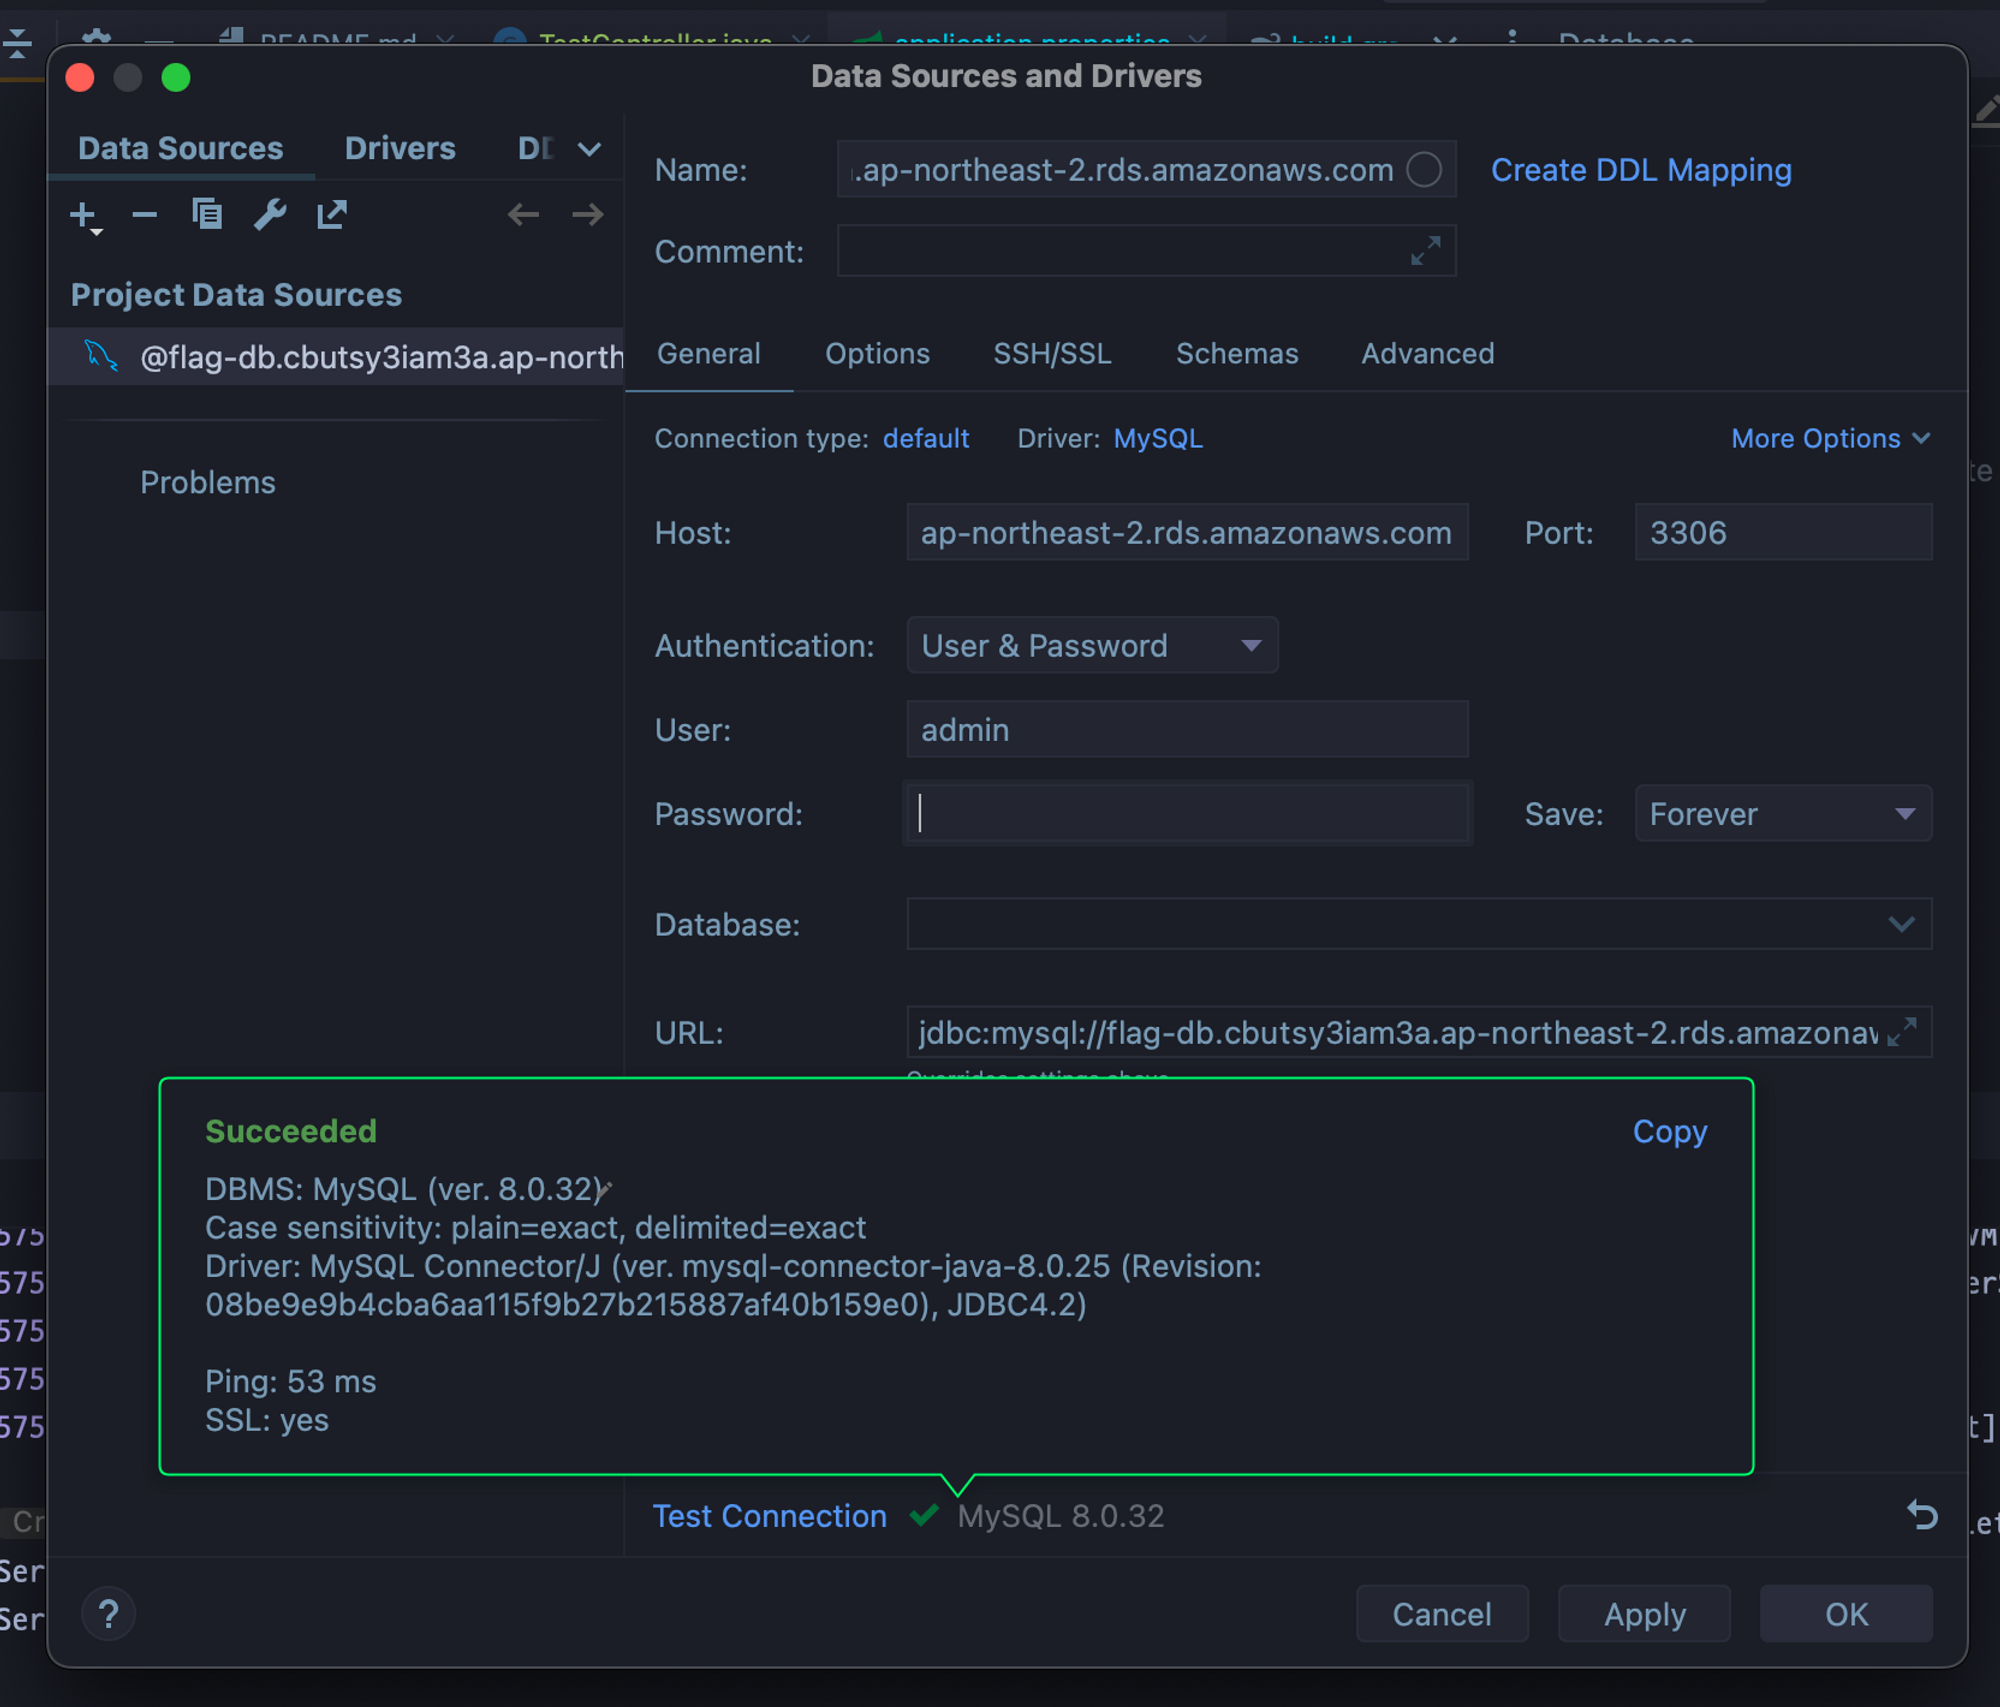Open the Save password Forever dropdown
The image size is (2000, 1707).
(1782, 814)
